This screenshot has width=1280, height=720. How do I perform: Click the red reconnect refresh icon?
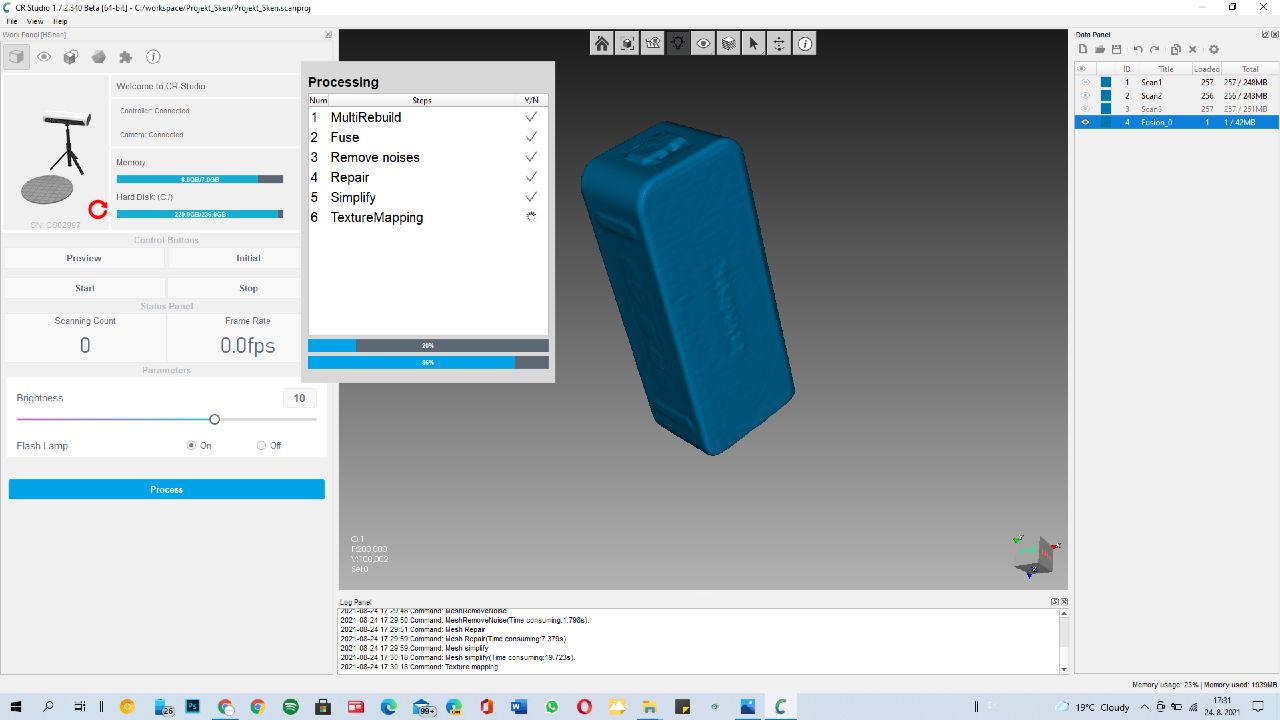coord(98,209)
